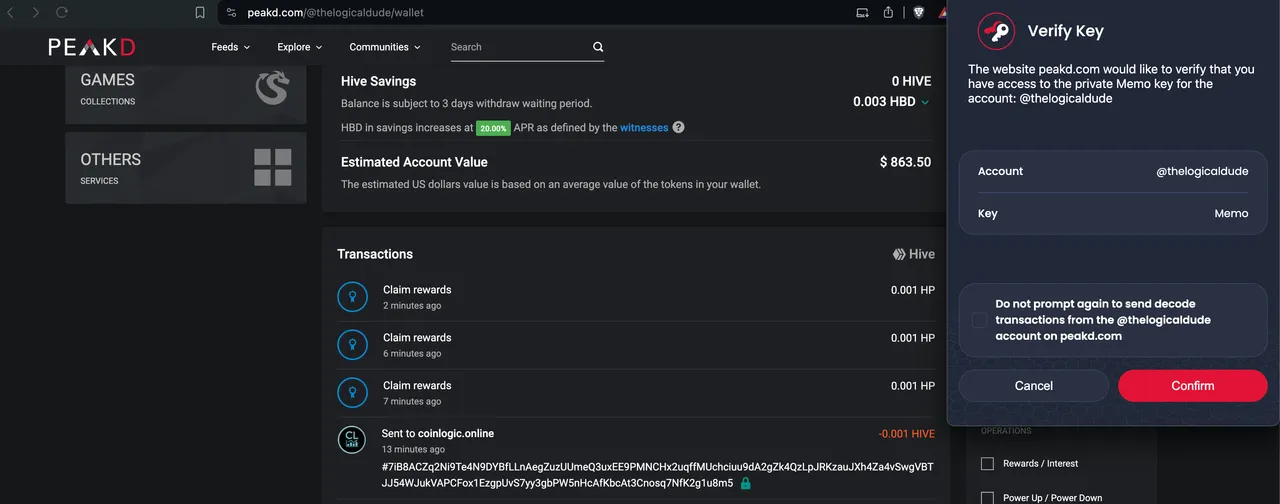Bookmark this page using the bookmark icon
1280x504 pixels.
tap(200, 13)
